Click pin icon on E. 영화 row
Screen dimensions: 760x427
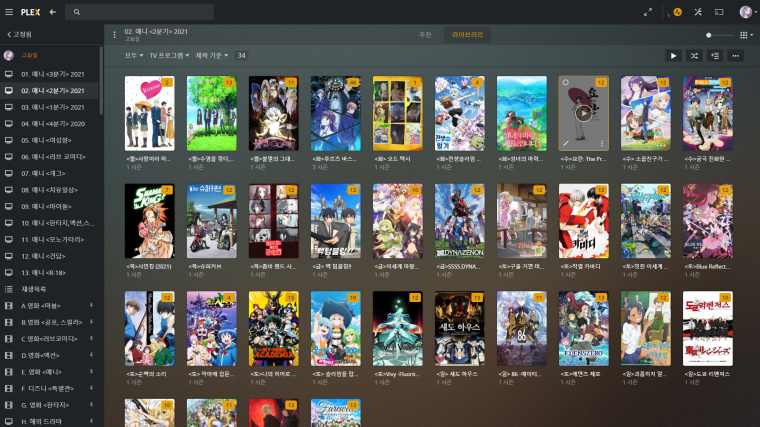pyautogui.click(x=91, y=372)
